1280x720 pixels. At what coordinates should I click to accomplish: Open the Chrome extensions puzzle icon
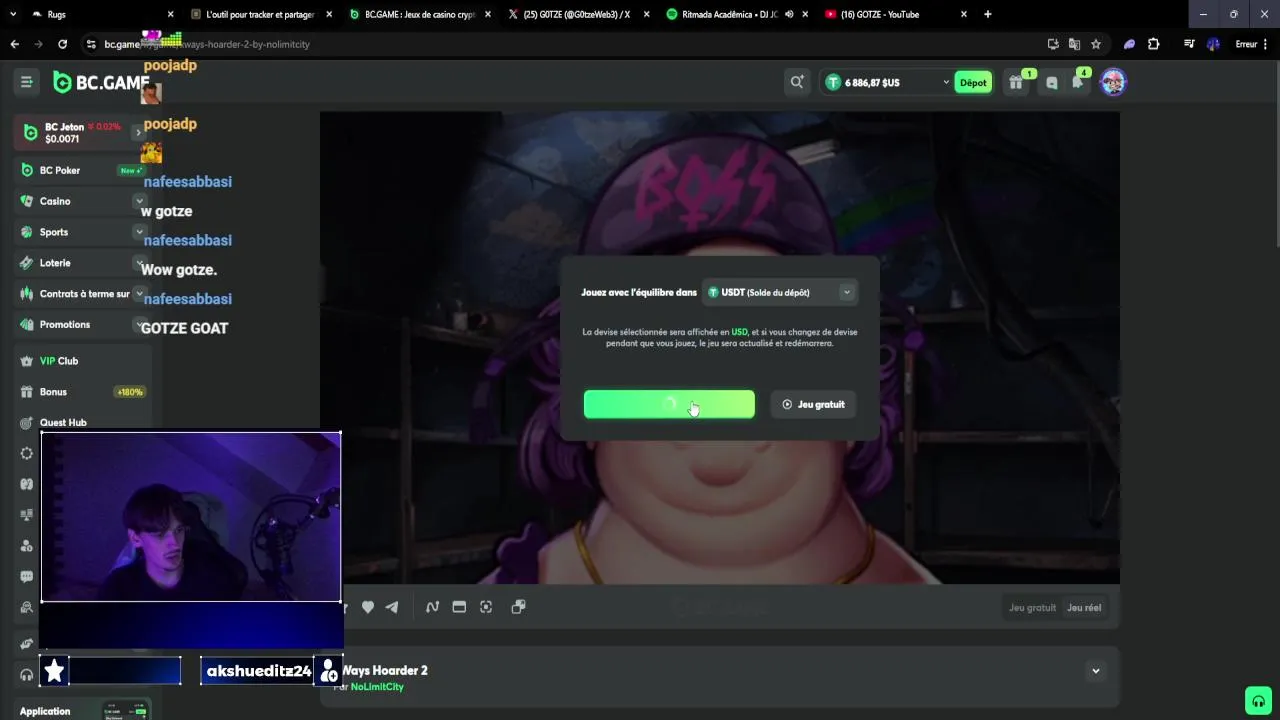[1153, 44]
